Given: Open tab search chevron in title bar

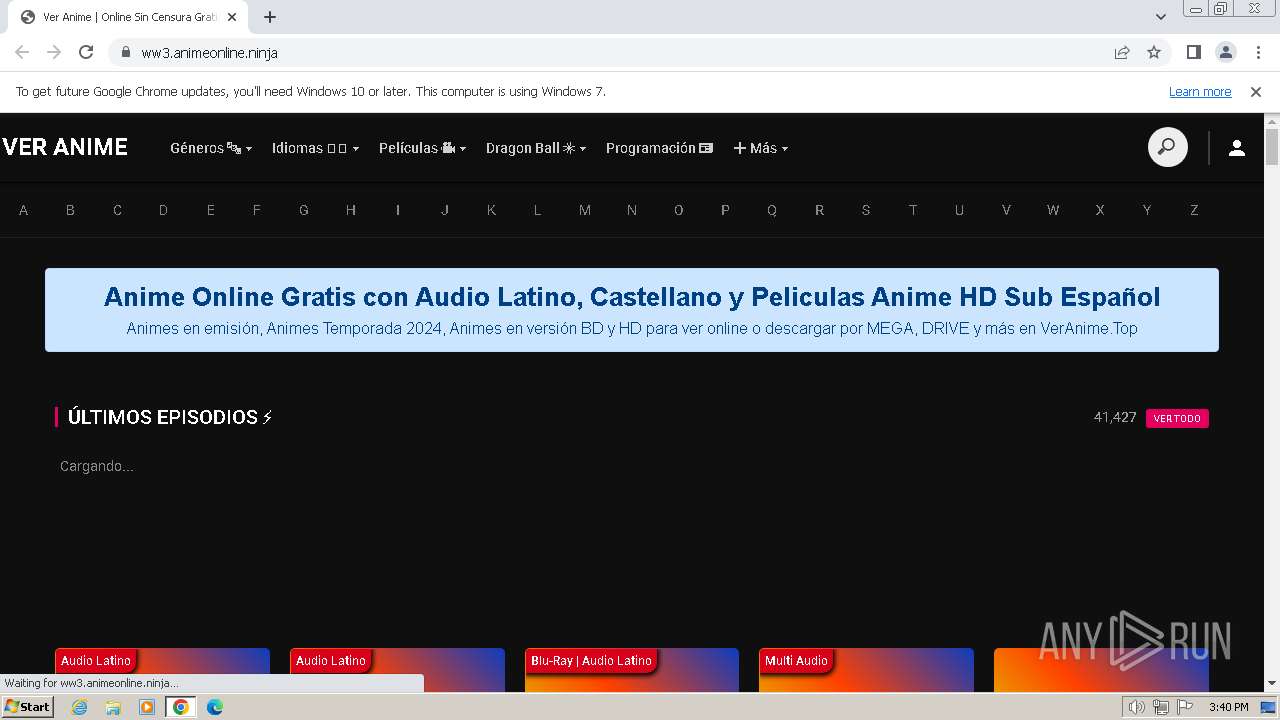Looking at the screenshot, I should (x=1161, y=17).
